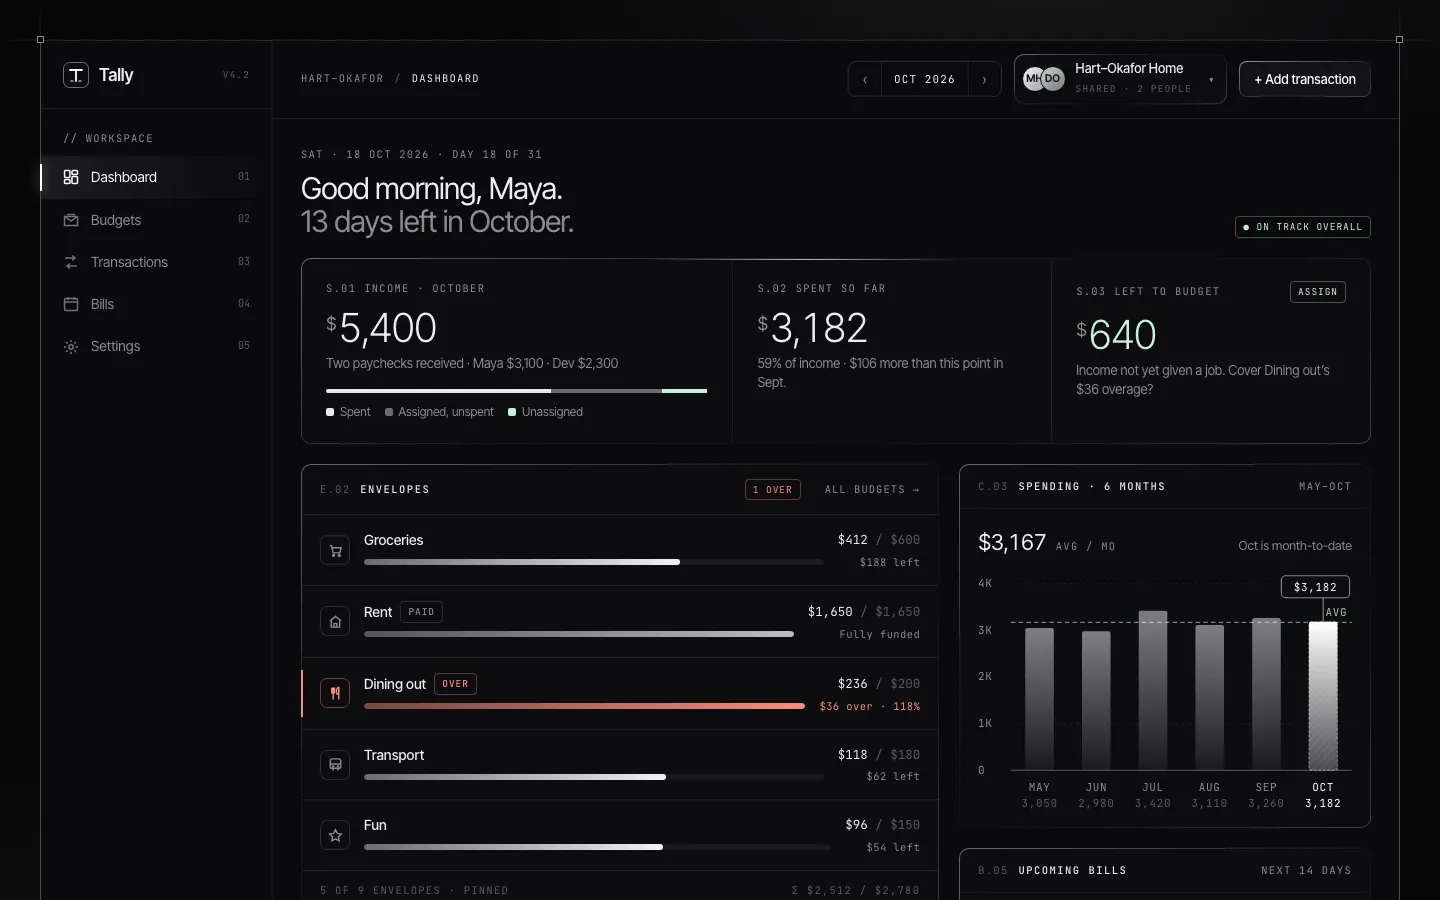Click the "$62 left" Transport text
1440x900 pixels.
[892, 777]
